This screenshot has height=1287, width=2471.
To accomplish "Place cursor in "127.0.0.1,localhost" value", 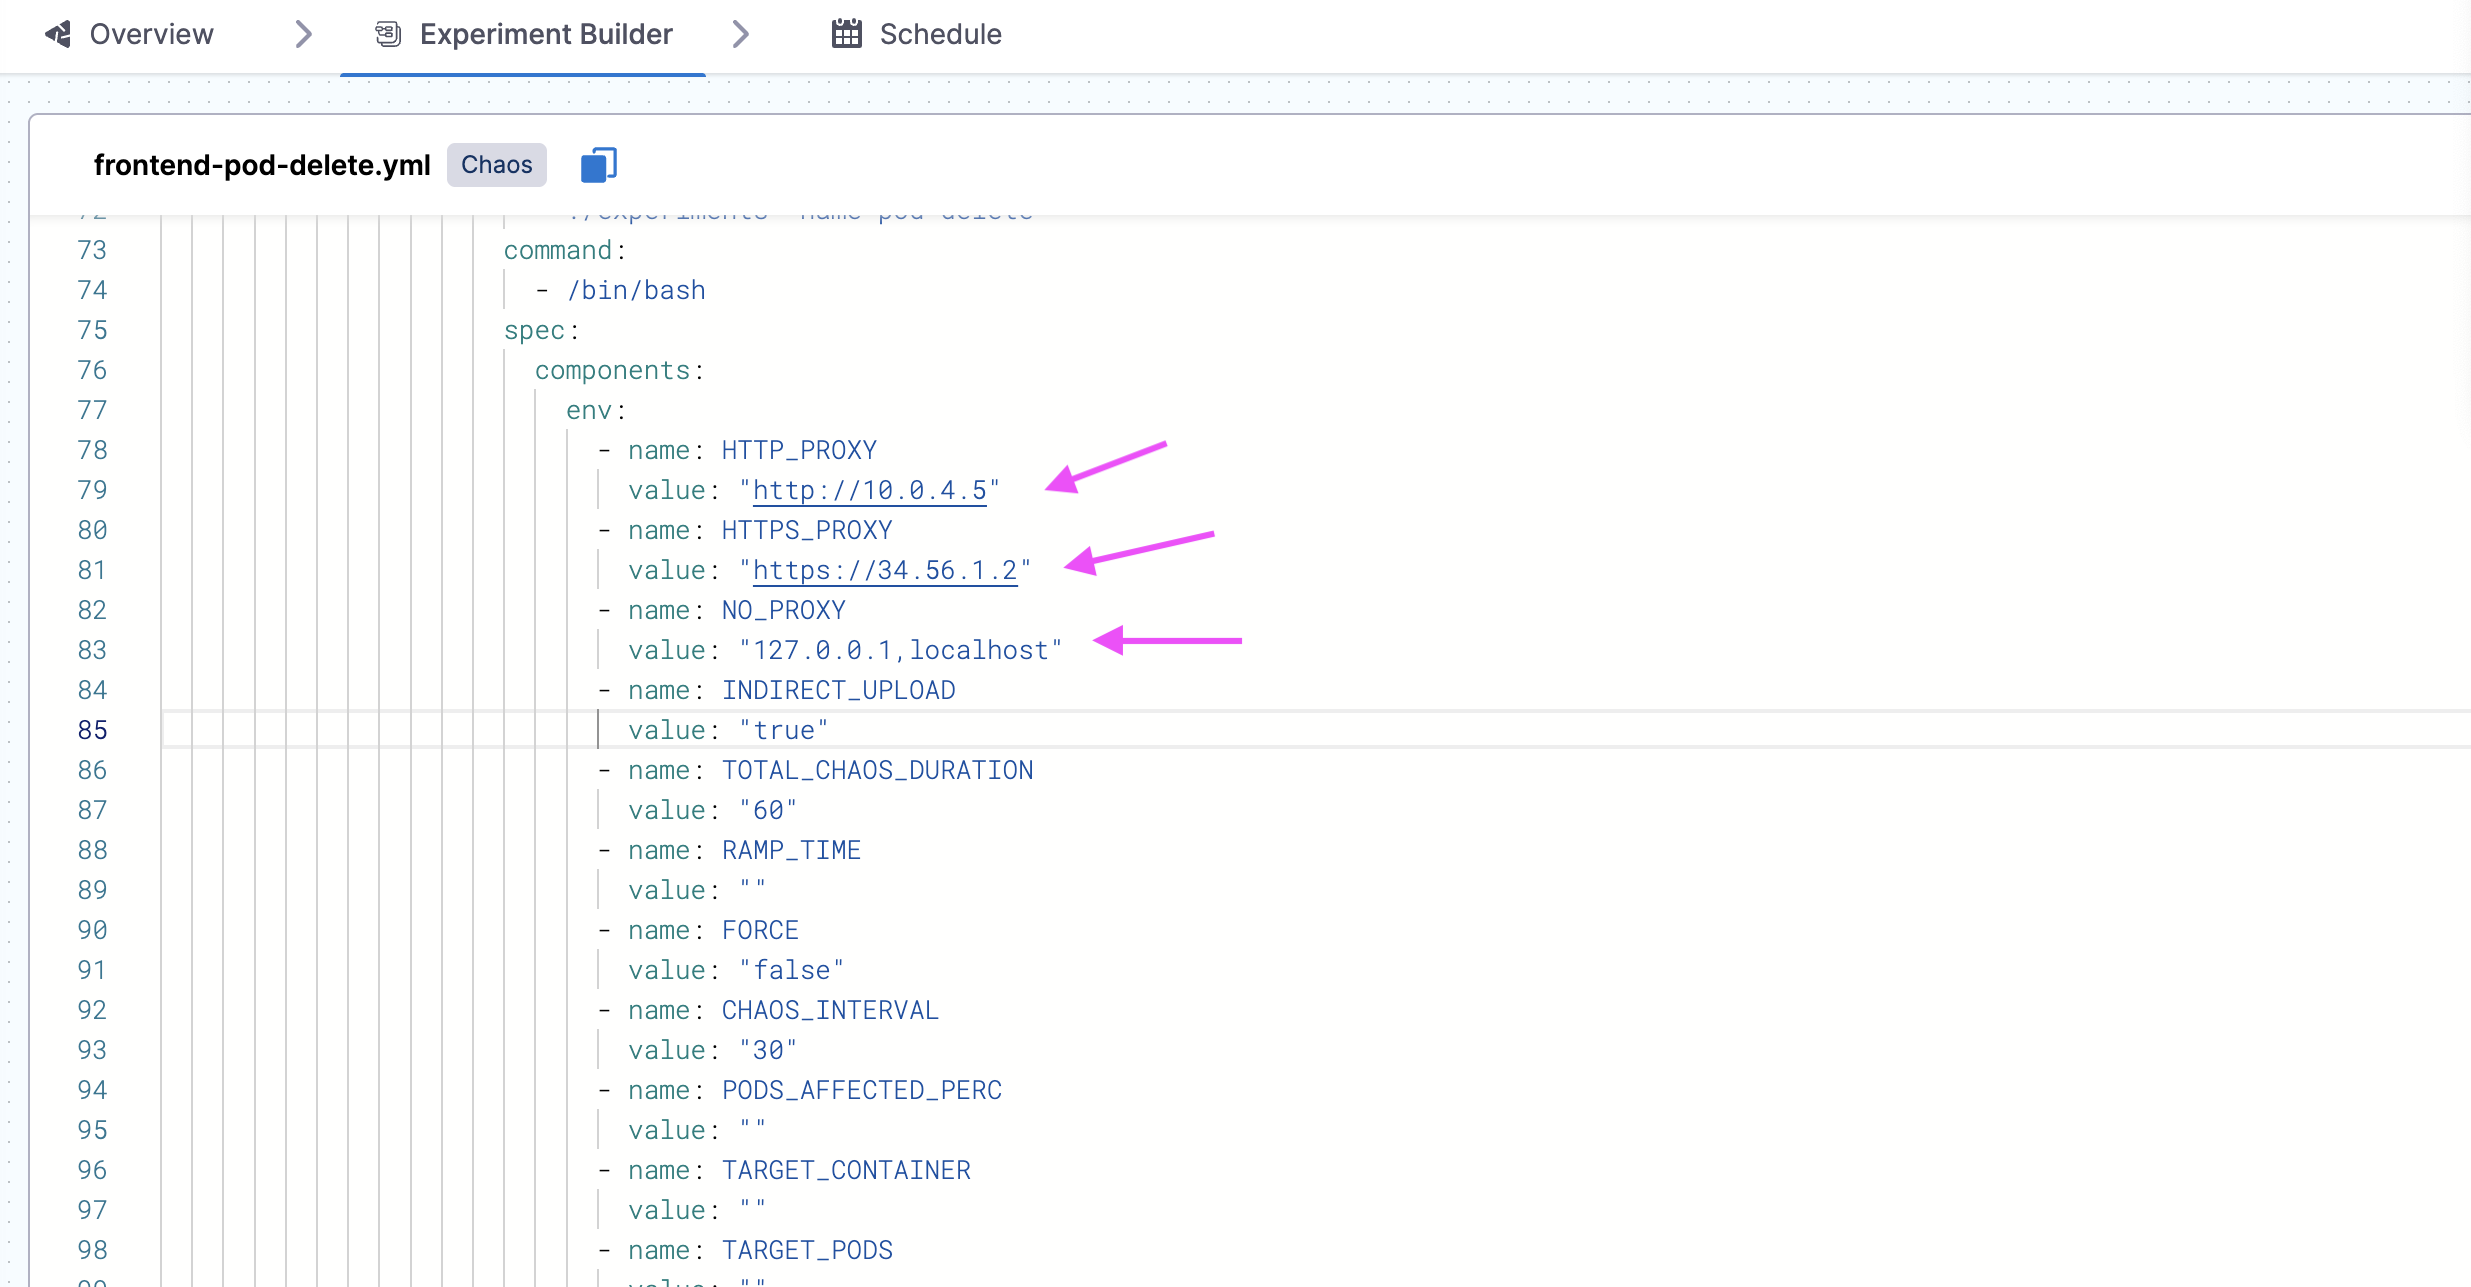I will click(900, 650).
